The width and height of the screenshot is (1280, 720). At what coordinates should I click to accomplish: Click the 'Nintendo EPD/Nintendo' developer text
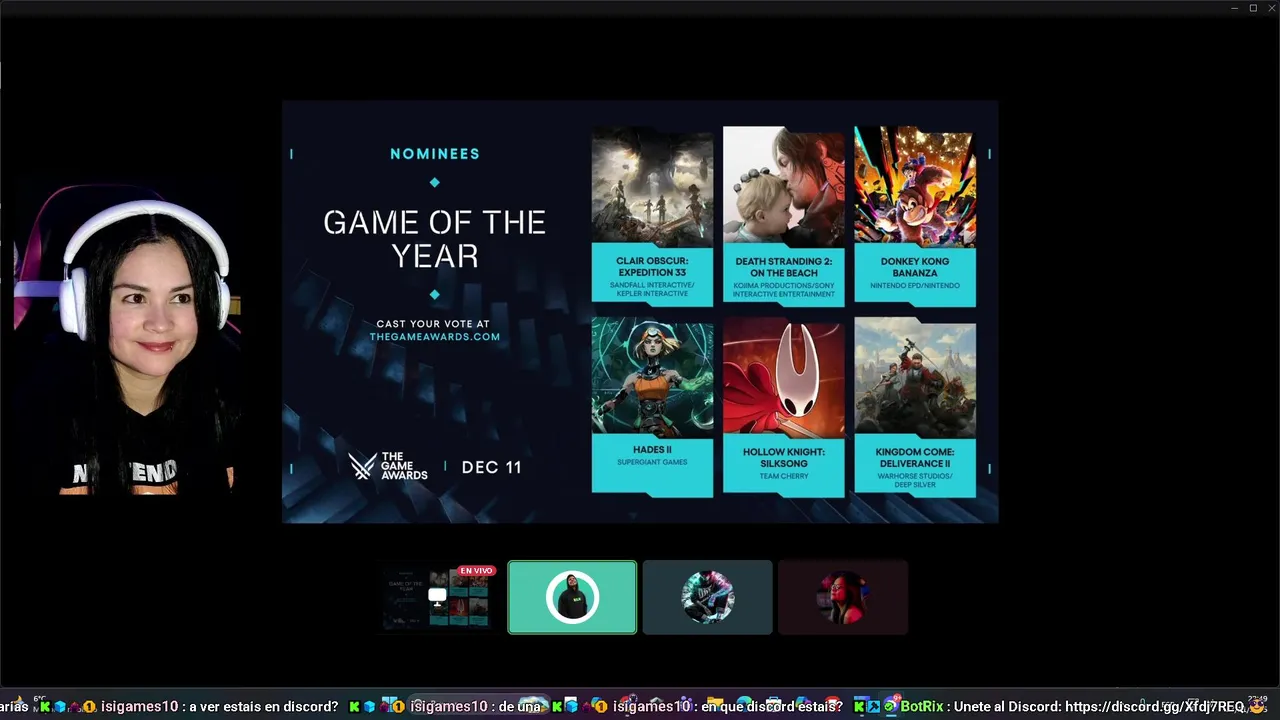tap(915, 286)
